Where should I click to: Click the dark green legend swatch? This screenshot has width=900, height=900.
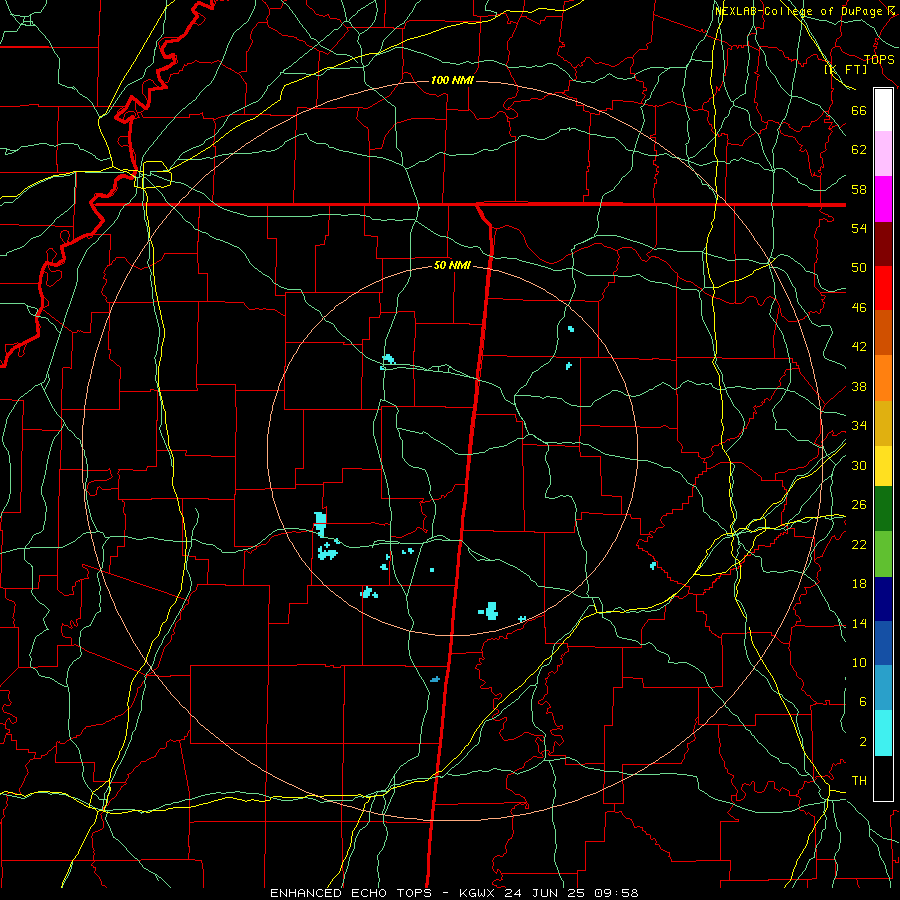pyautogui.click(x=883, y=509)
